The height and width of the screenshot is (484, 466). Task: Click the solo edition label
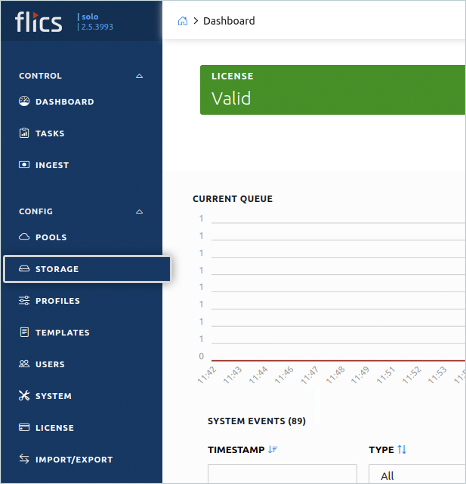coord(90,17)
